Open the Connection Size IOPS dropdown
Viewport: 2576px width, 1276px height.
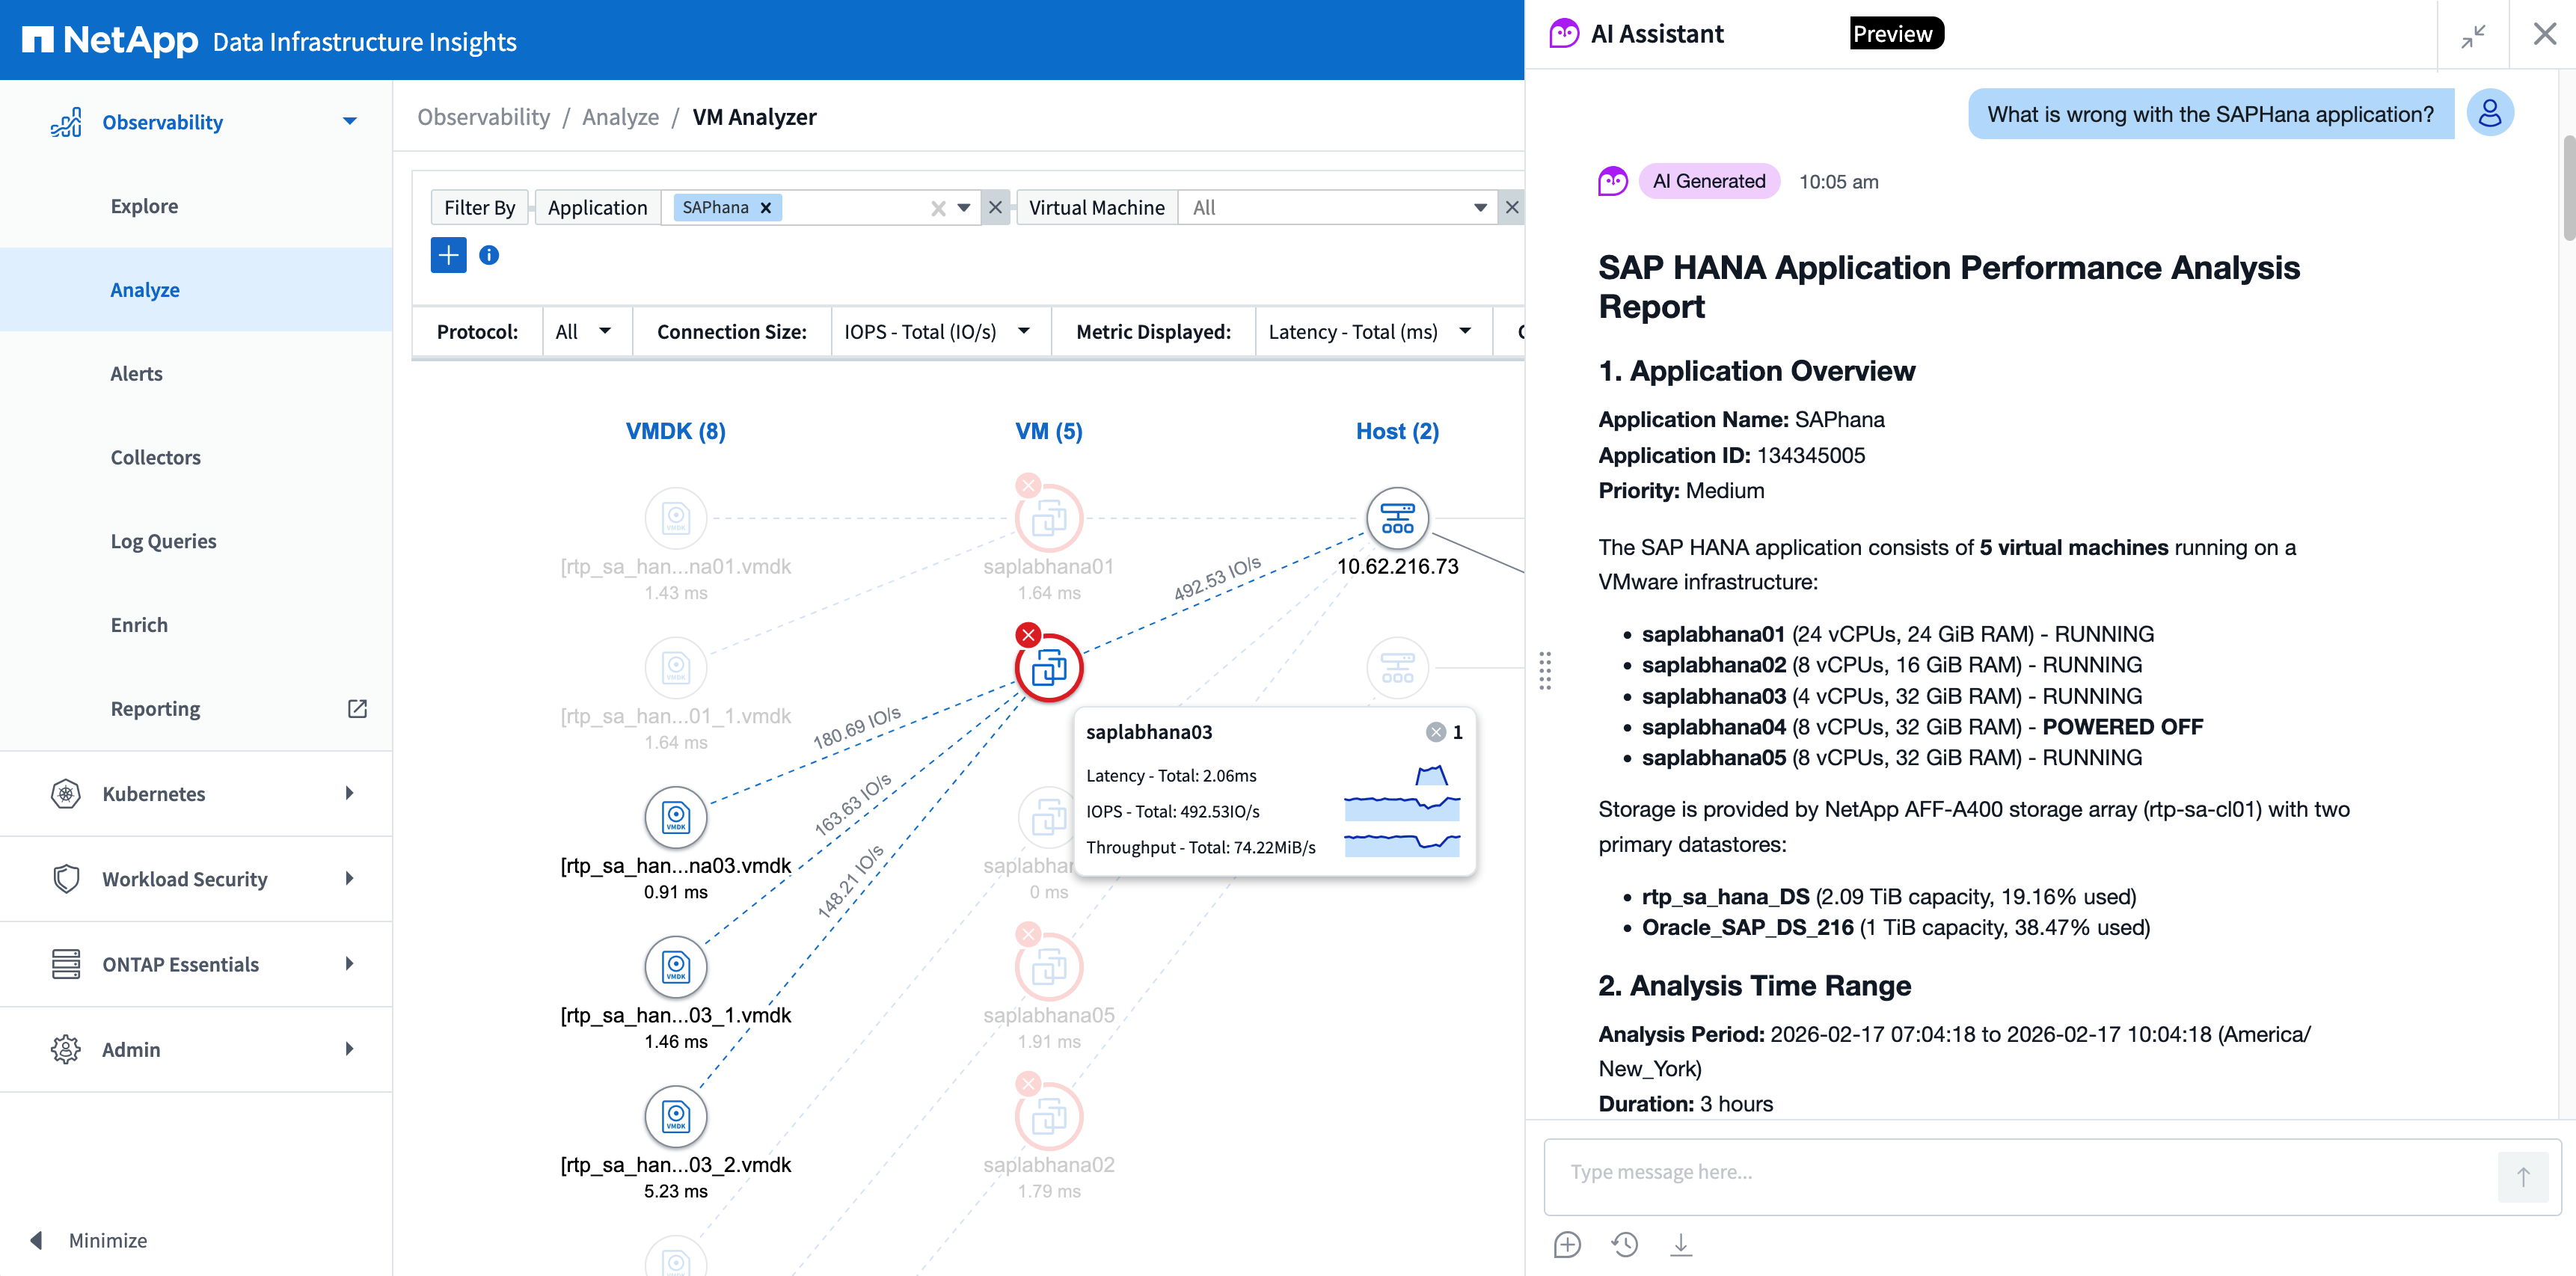[x=936, y=332]
